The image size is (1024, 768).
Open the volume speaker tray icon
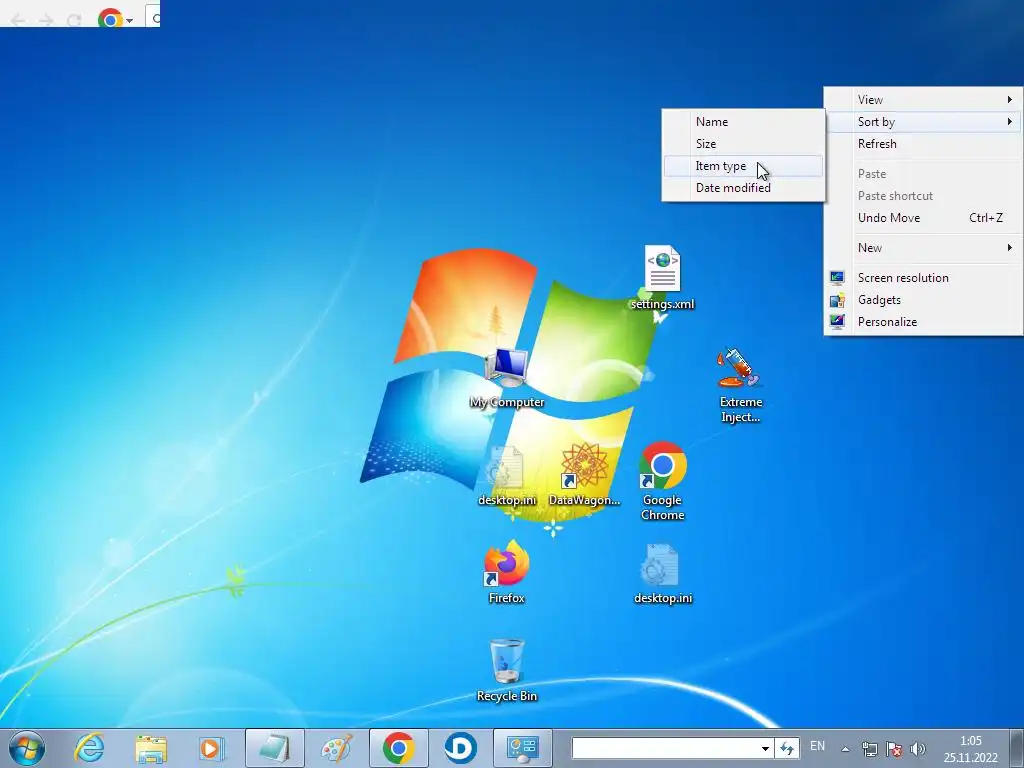(918, 749)
